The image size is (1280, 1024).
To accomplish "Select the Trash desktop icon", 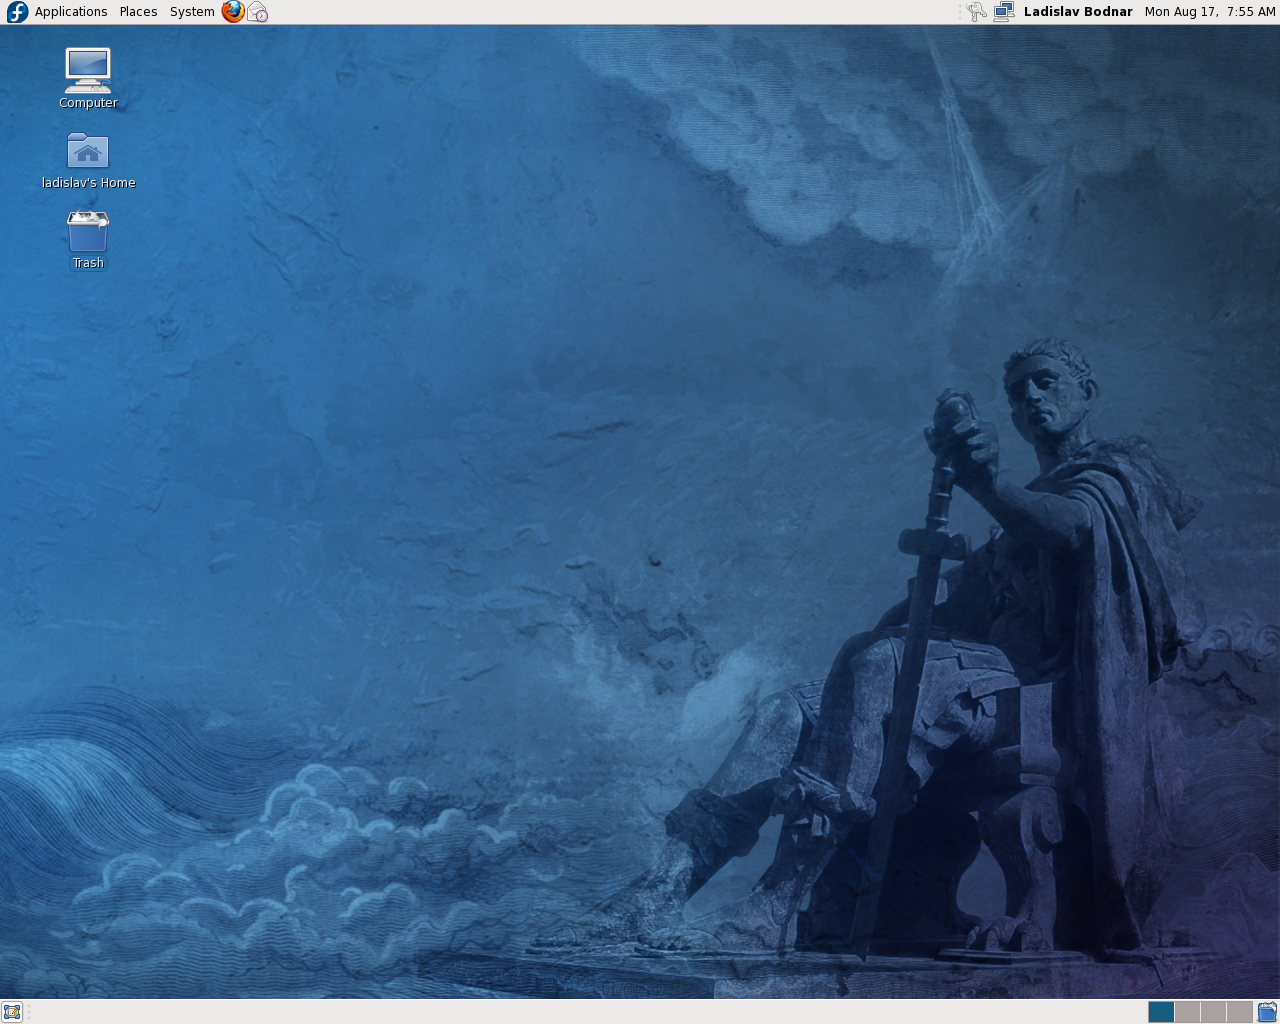I will pyautogui.click(x=88, y=240).
